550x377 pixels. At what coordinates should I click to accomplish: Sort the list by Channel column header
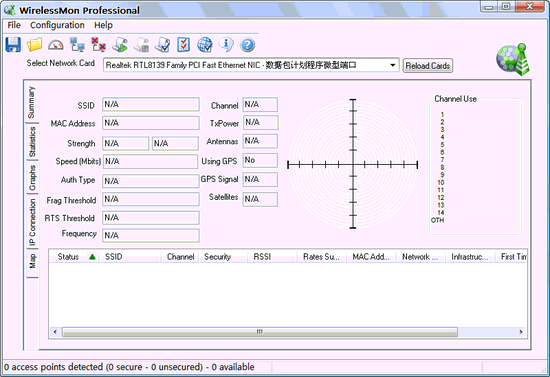[180, 257]
